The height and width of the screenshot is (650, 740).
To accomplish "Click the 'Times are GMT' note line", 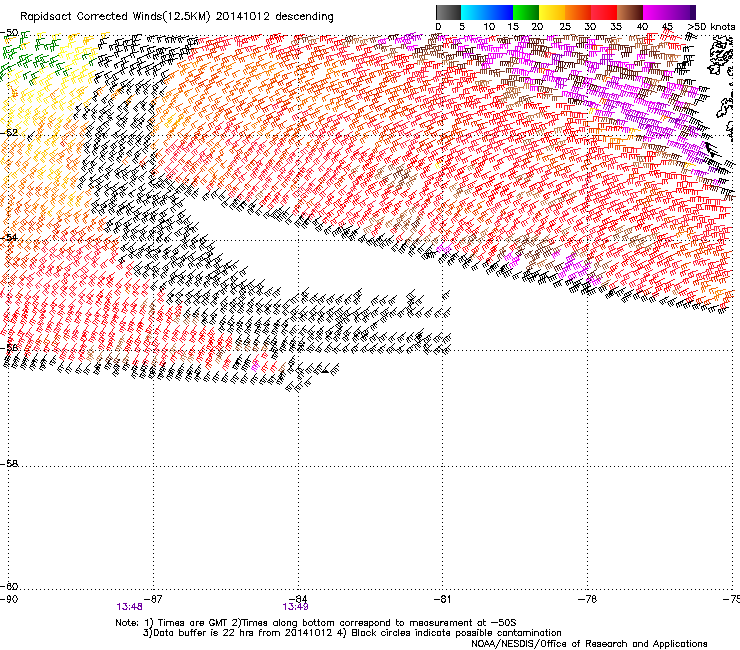I will point(316,623).
